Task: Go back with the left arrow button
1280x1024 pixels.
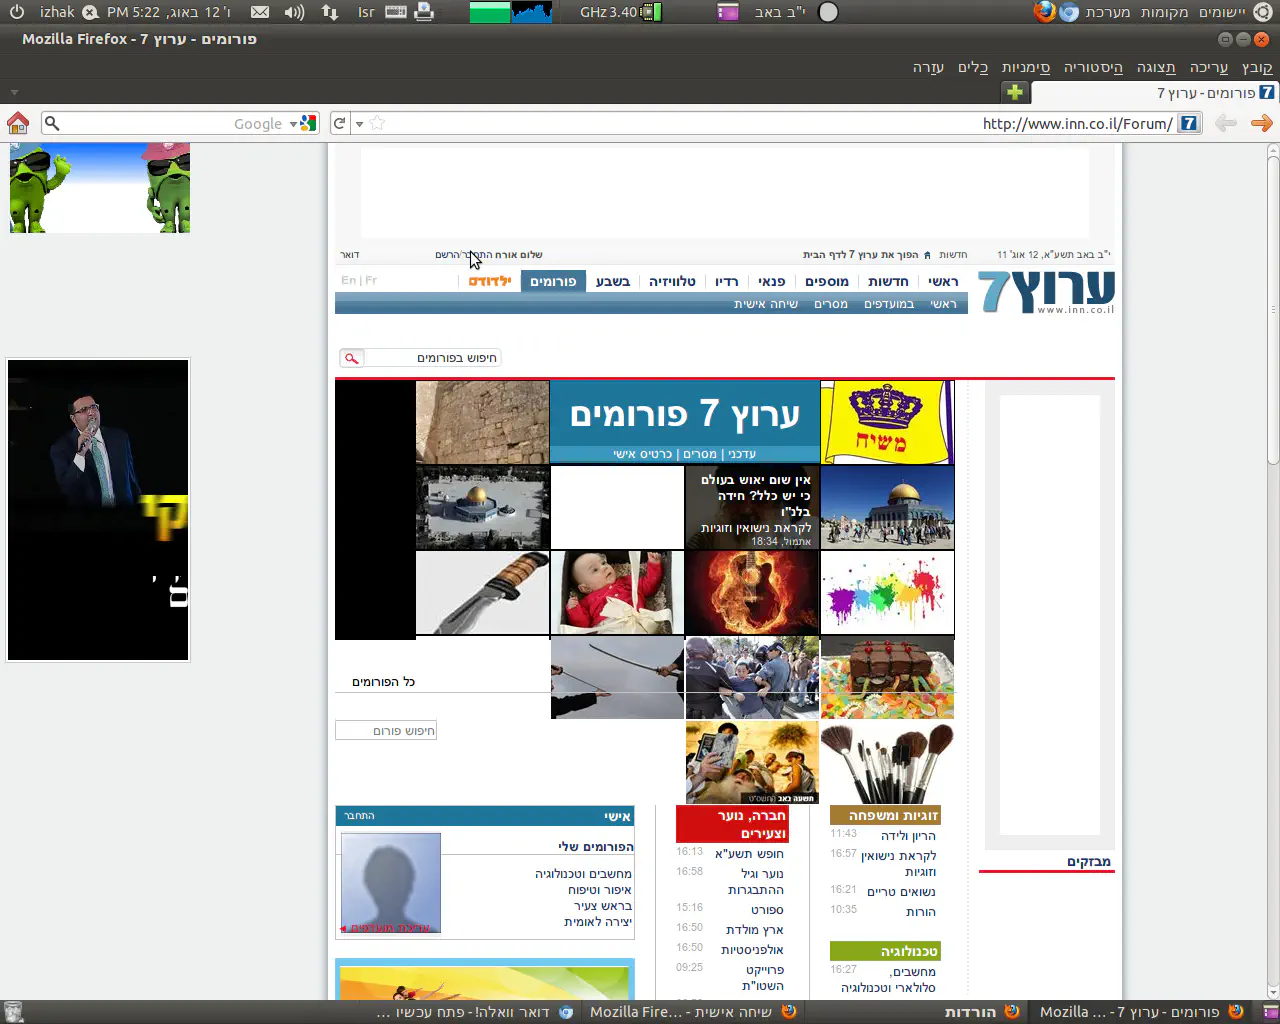Action: click(x=1225, y=123)
